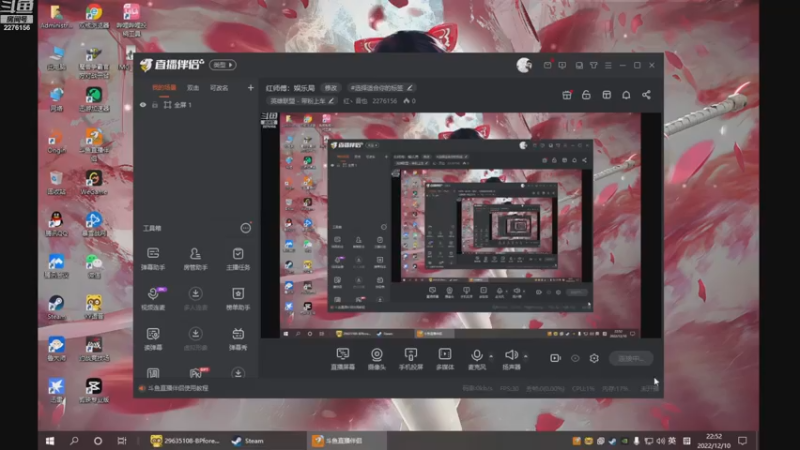Toggle visibility eye of 全屏 1 source
The image size is (800, 450).
(x=143, y=105)
